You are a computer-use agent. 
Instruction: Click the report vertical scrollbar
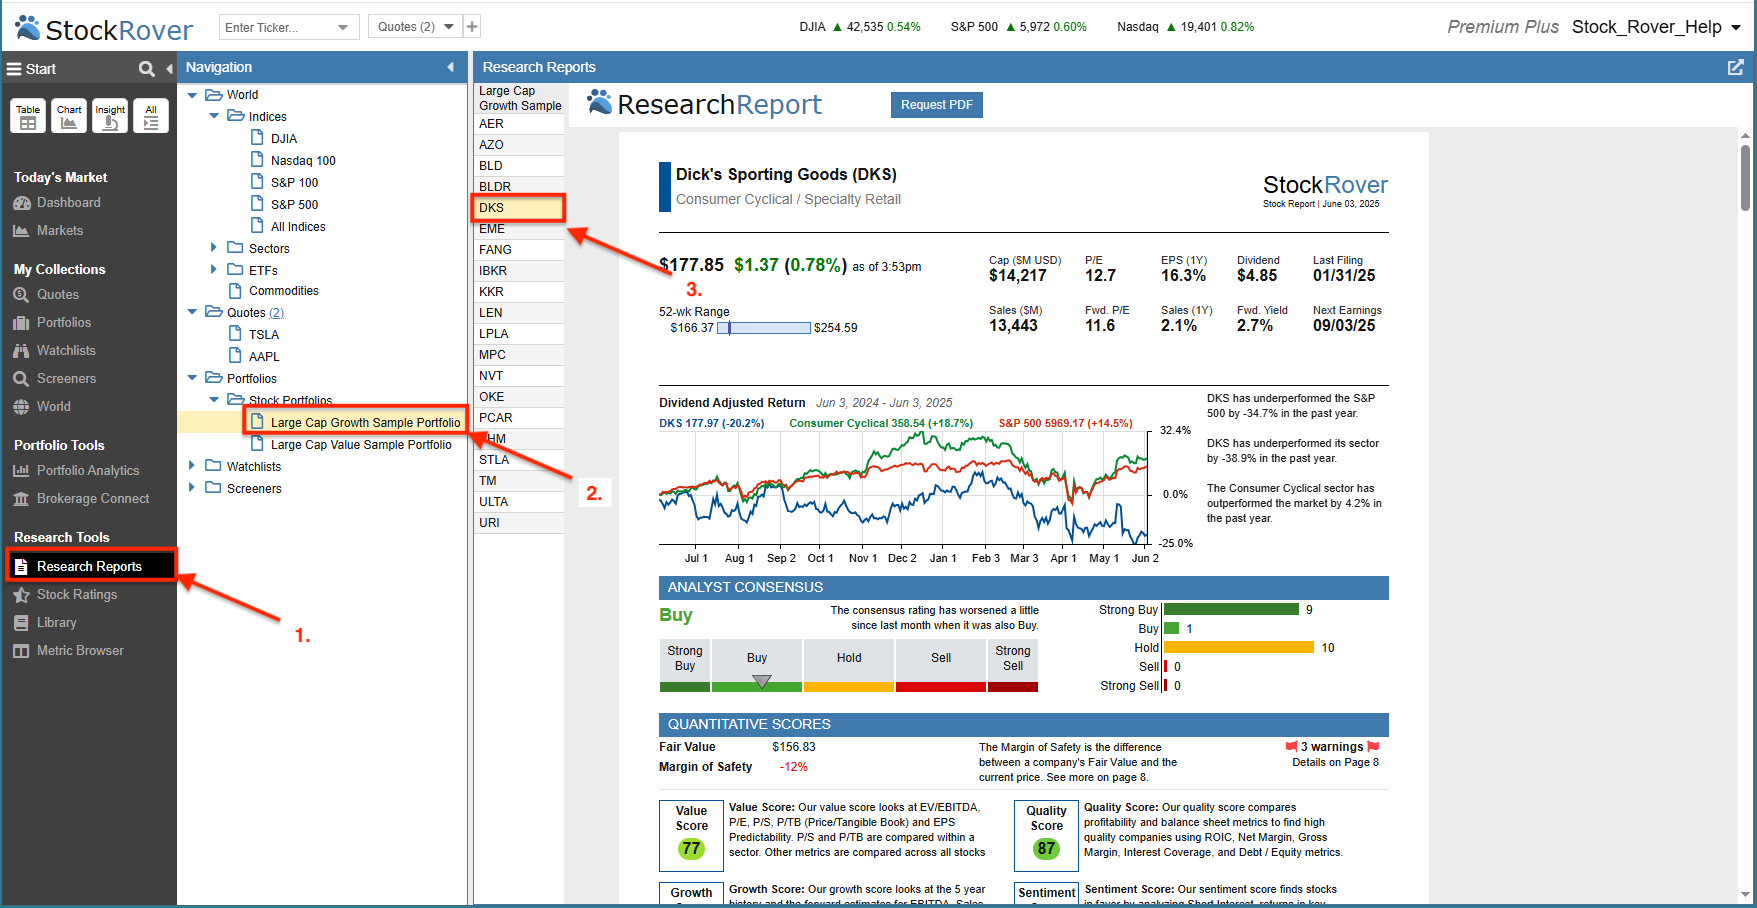pos(1745,178)
